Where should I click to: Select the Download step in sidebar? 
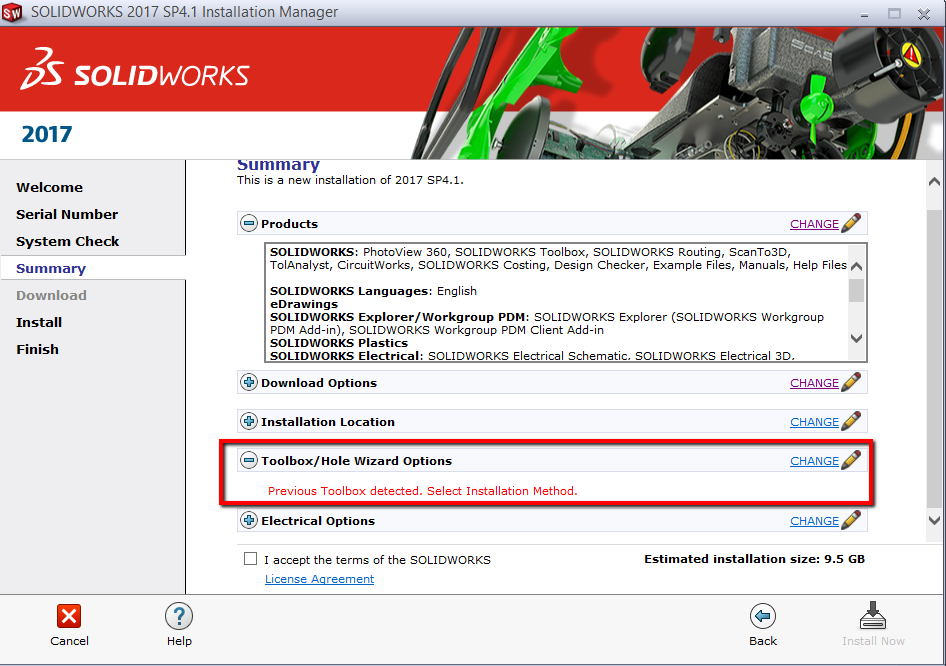pyautogui.click(x=51, y=296)
